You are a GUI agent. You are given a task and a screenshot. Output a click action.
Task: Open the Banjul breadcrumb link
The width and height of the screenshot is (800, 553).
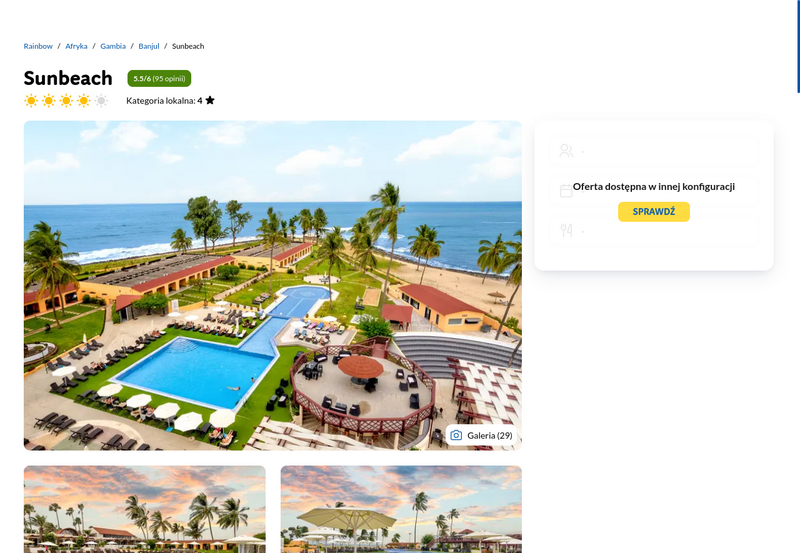(x=148, y=46)
